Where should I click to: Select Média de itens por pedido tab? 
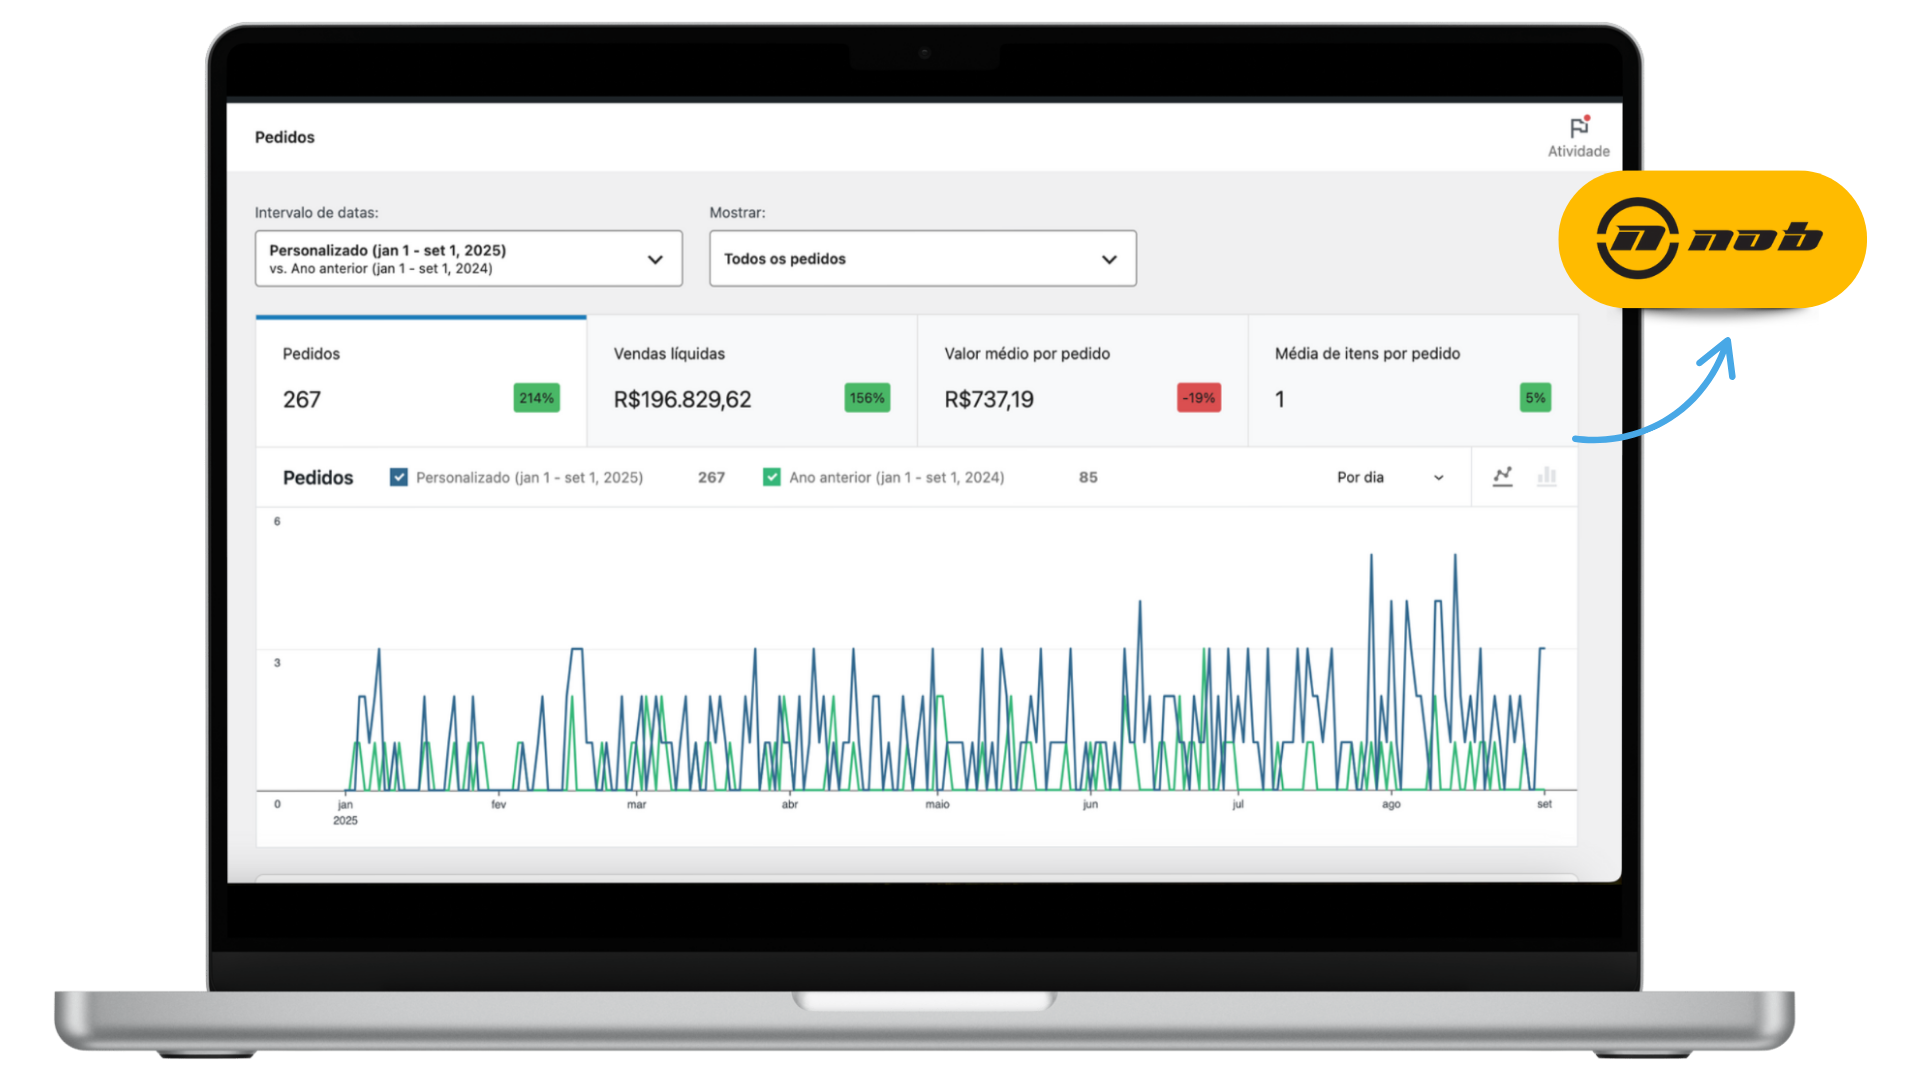coord(1412,381)
